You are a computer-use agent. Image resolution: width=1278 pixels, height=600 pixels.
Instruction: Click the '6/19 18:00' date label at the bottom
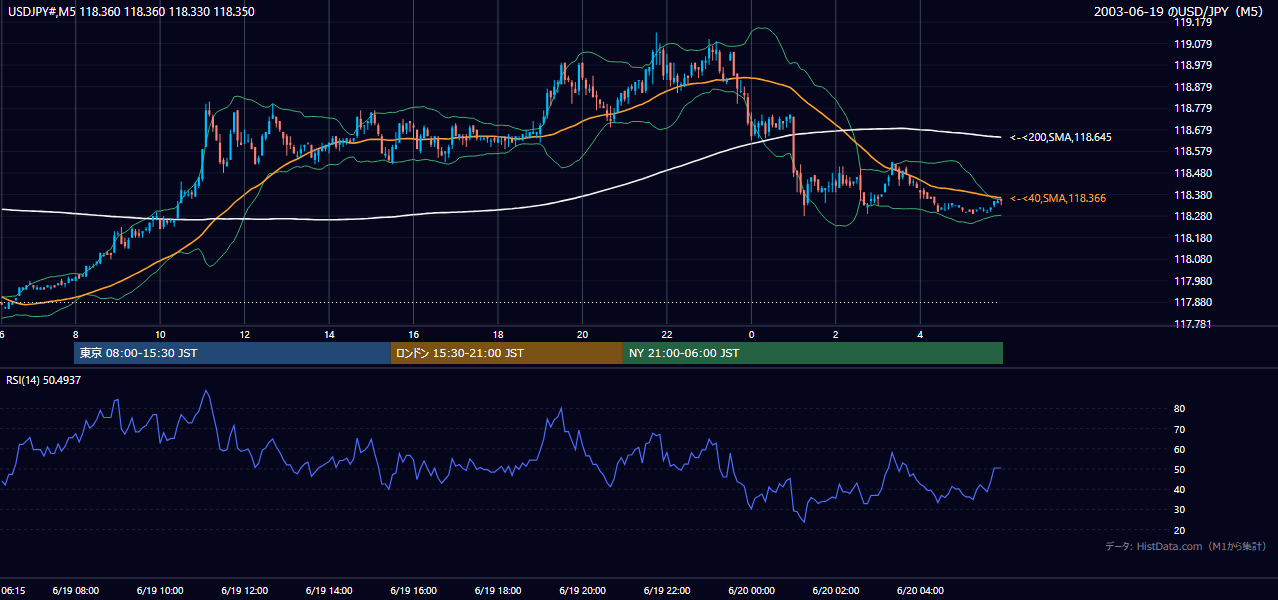pos(498,591)
